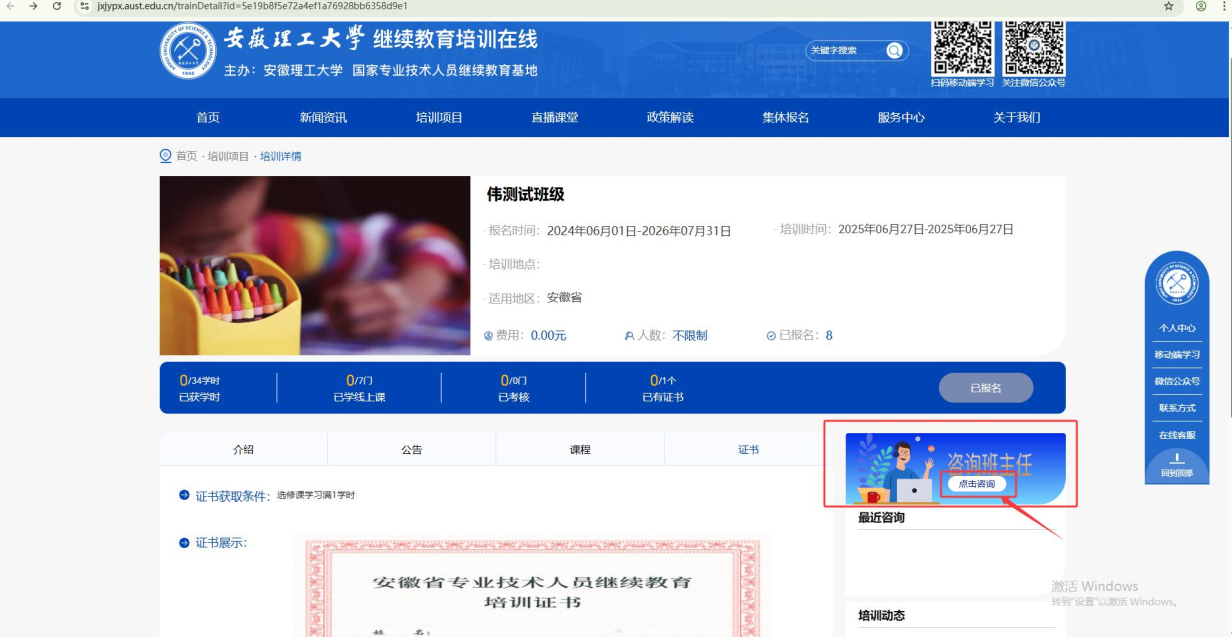Screen dimensions: 1232x637
Task: Click the browser back arrow
Action: point(10,6)
